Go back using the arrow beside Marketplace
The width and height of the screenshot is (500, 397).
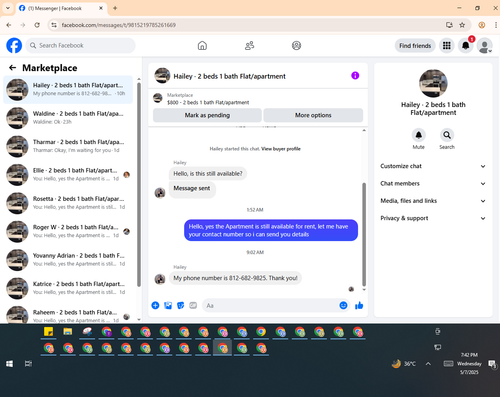(13, 68)
